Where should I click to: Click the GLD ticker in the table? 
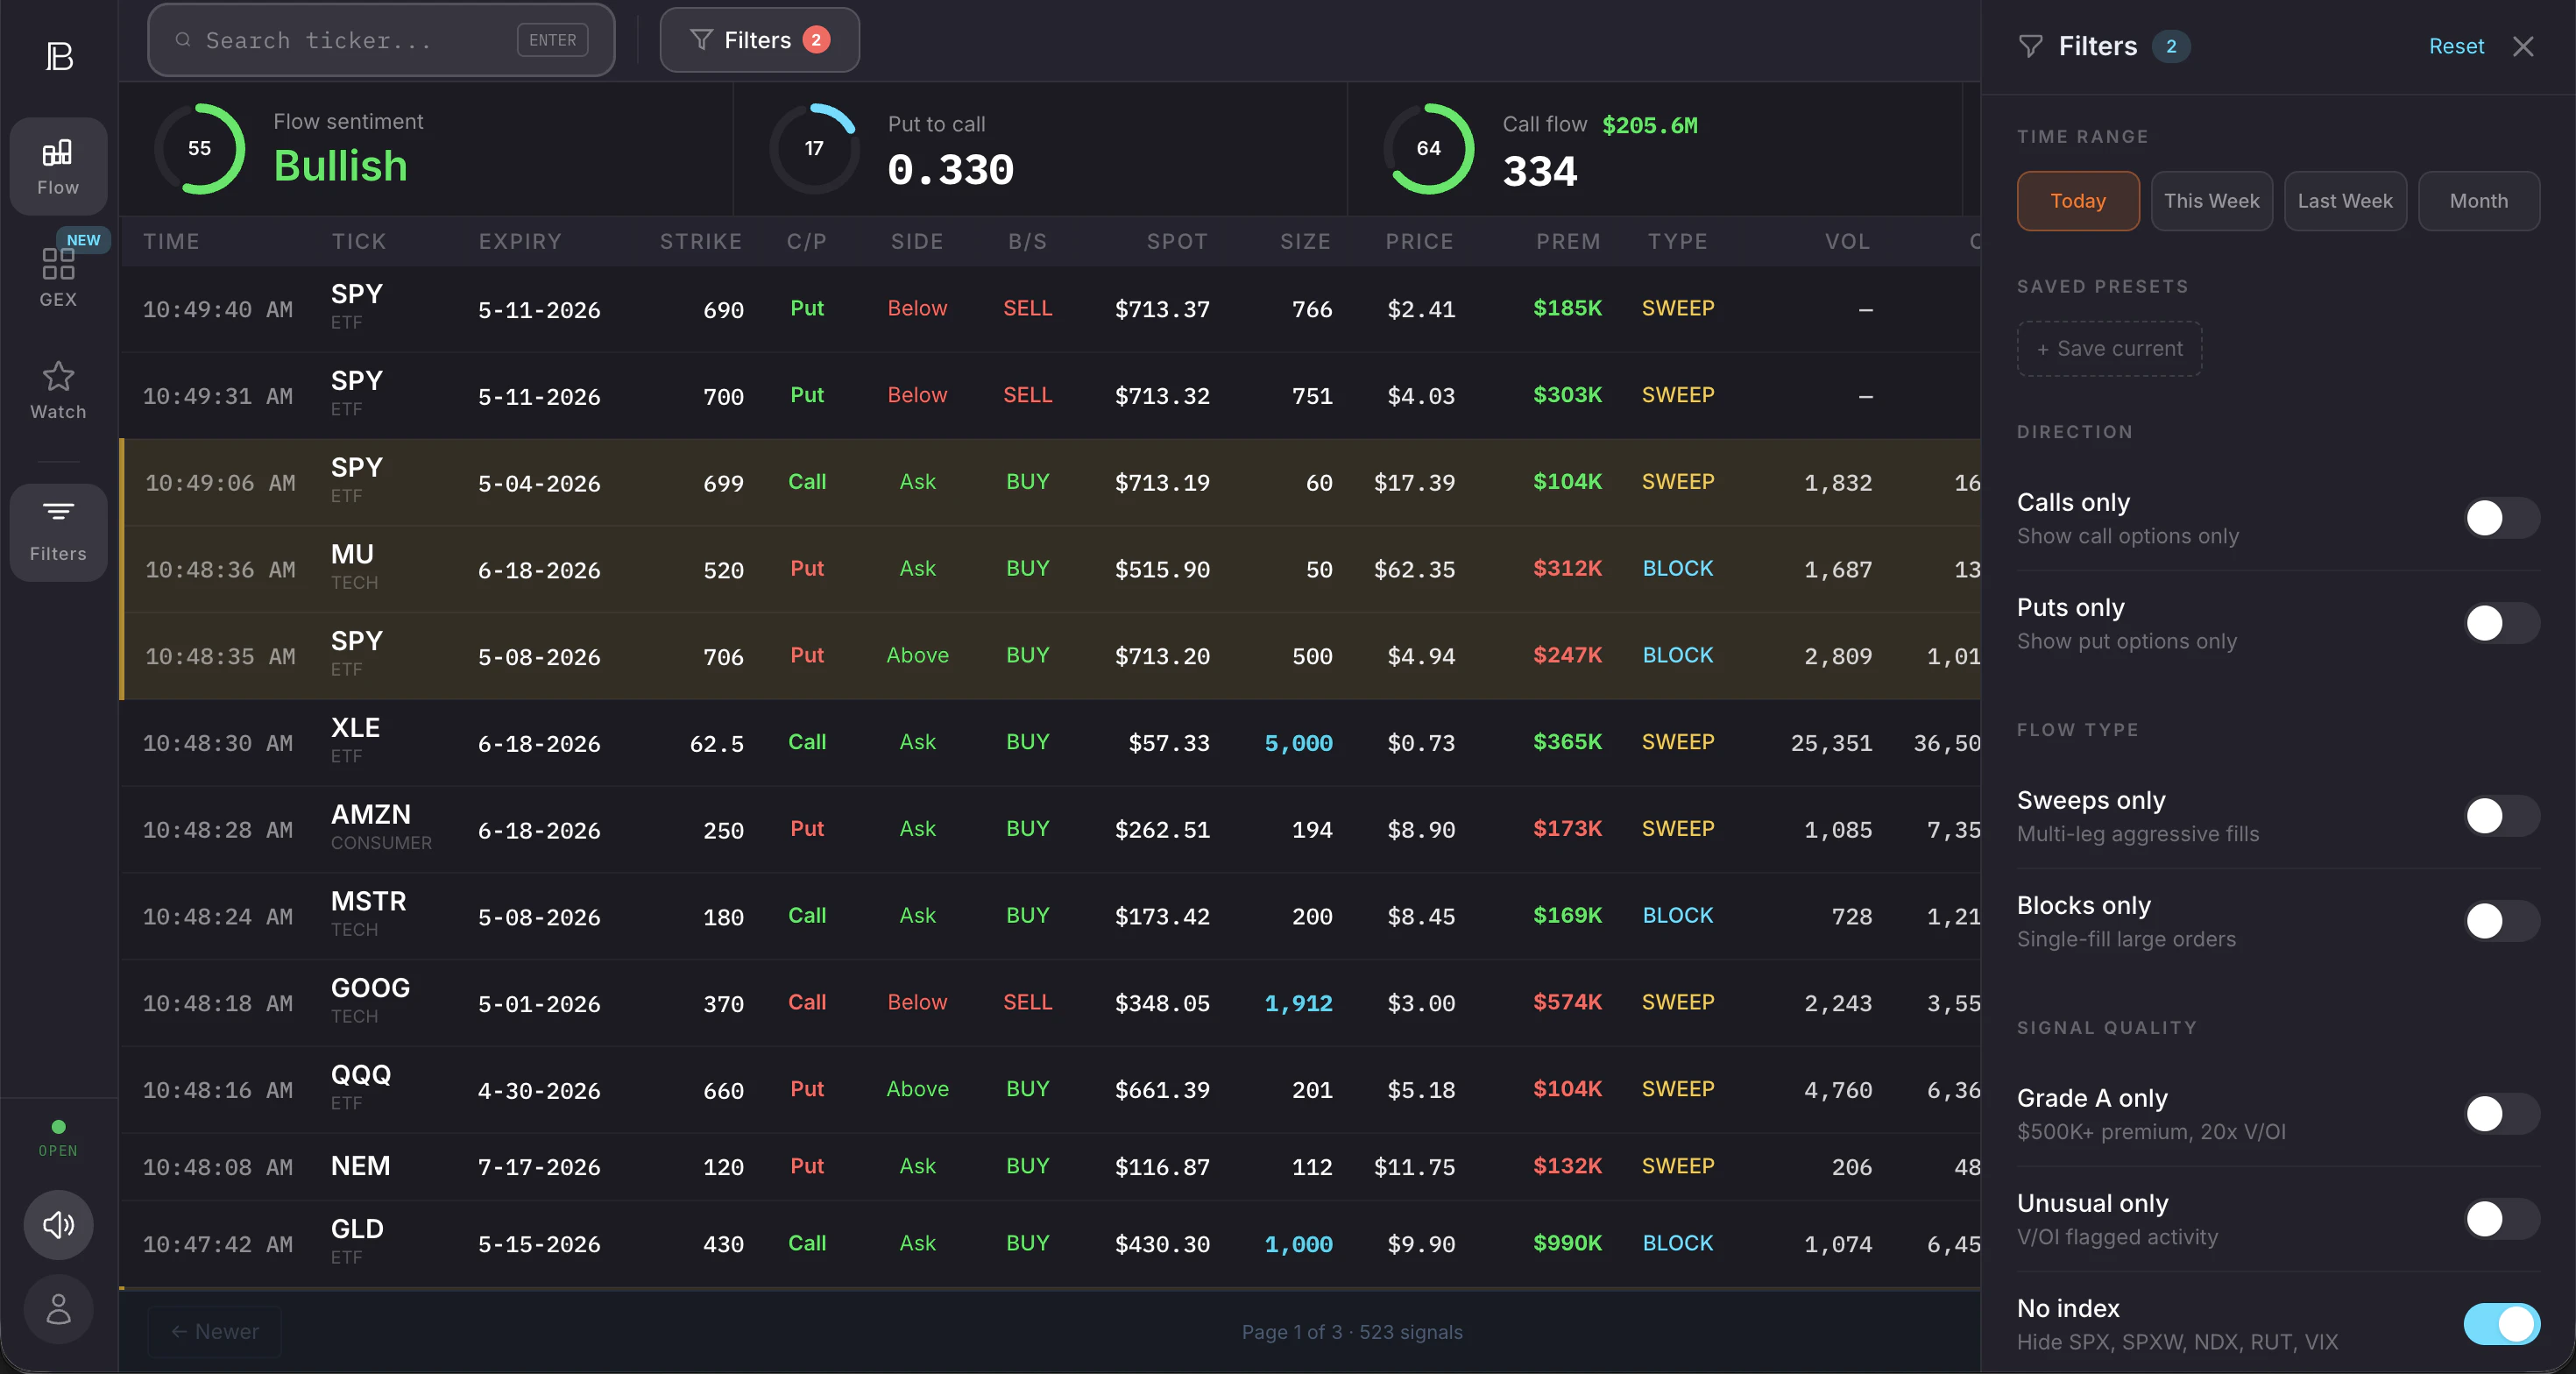pos(357,1228)
